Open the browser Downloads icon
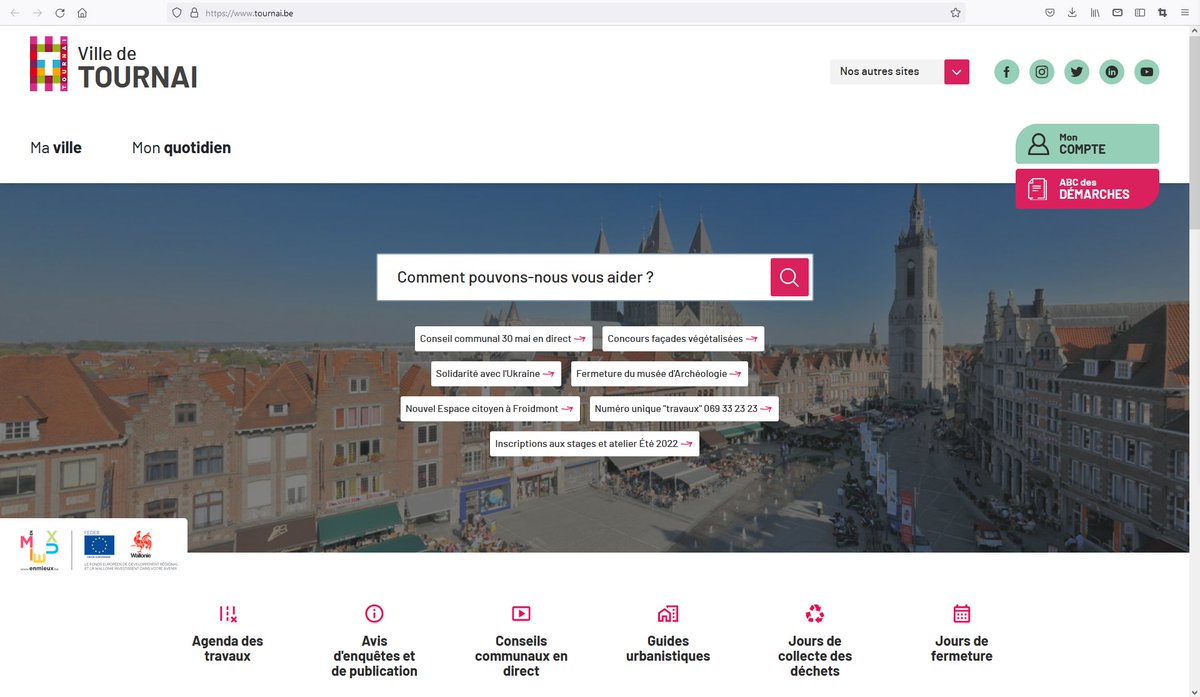 point(1072,13)
